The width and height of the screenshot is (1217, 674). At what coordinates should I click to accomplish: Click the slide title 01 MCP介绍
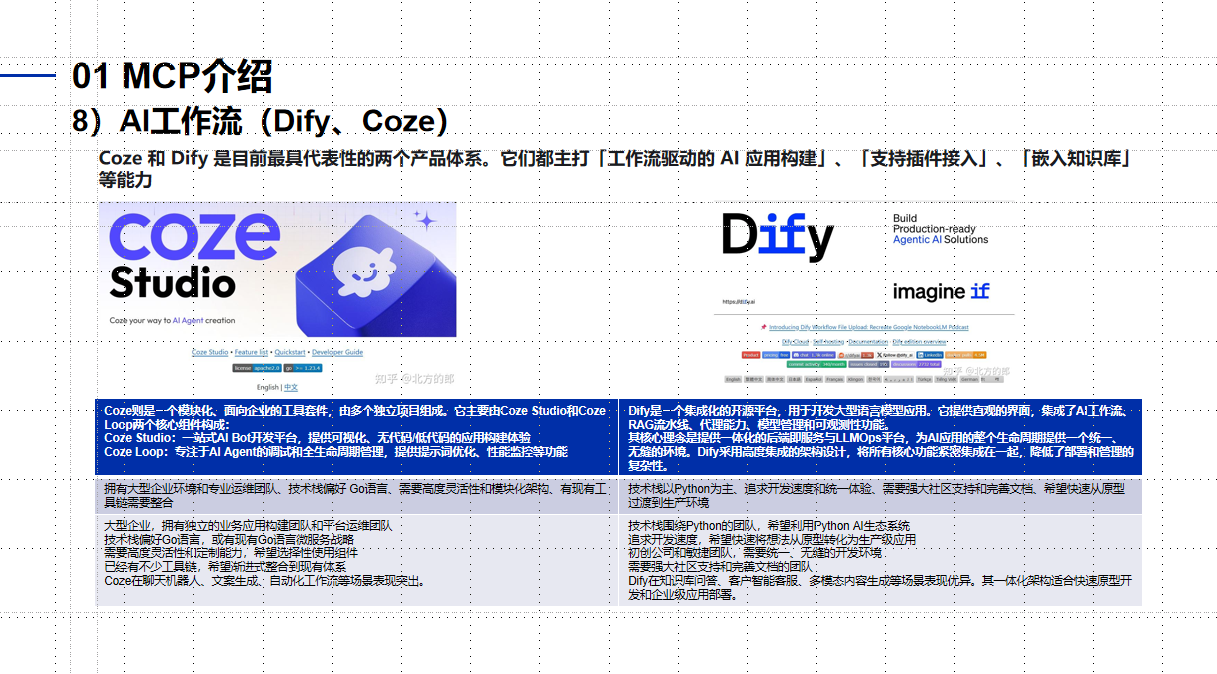pos(172,76)
